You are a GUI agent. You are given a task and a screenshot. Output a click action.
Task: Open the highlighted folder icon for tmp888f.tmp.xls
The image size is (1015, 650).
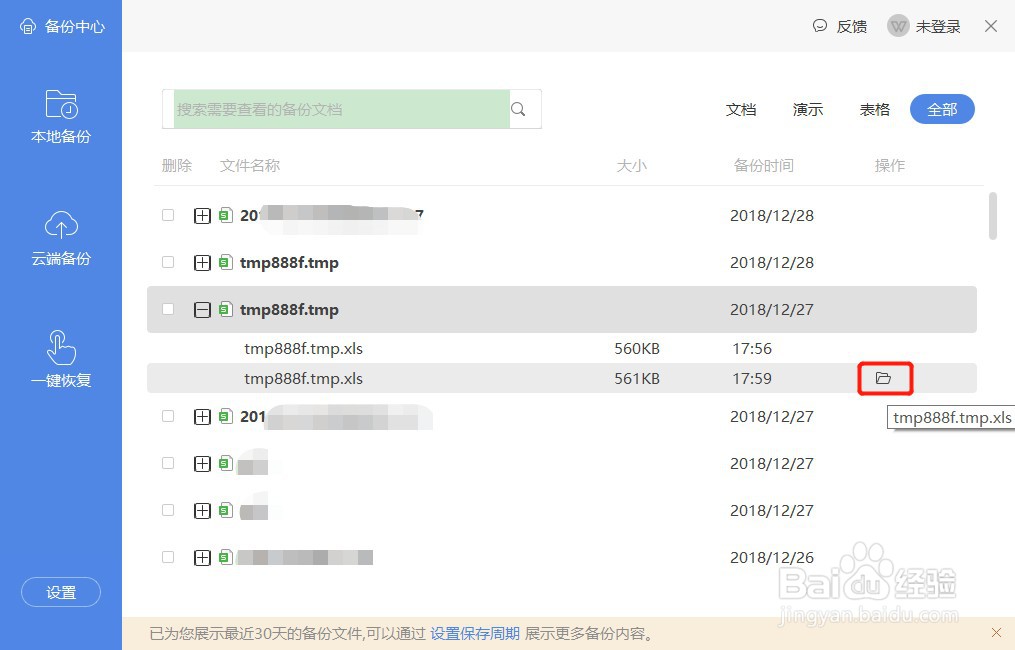pos(885,378)
